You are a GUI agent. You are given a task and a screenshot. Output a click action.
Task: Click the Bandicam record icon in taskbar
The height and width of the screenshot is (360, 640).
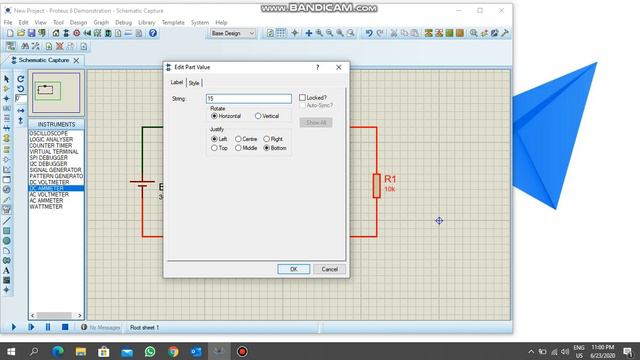point(242,351)
